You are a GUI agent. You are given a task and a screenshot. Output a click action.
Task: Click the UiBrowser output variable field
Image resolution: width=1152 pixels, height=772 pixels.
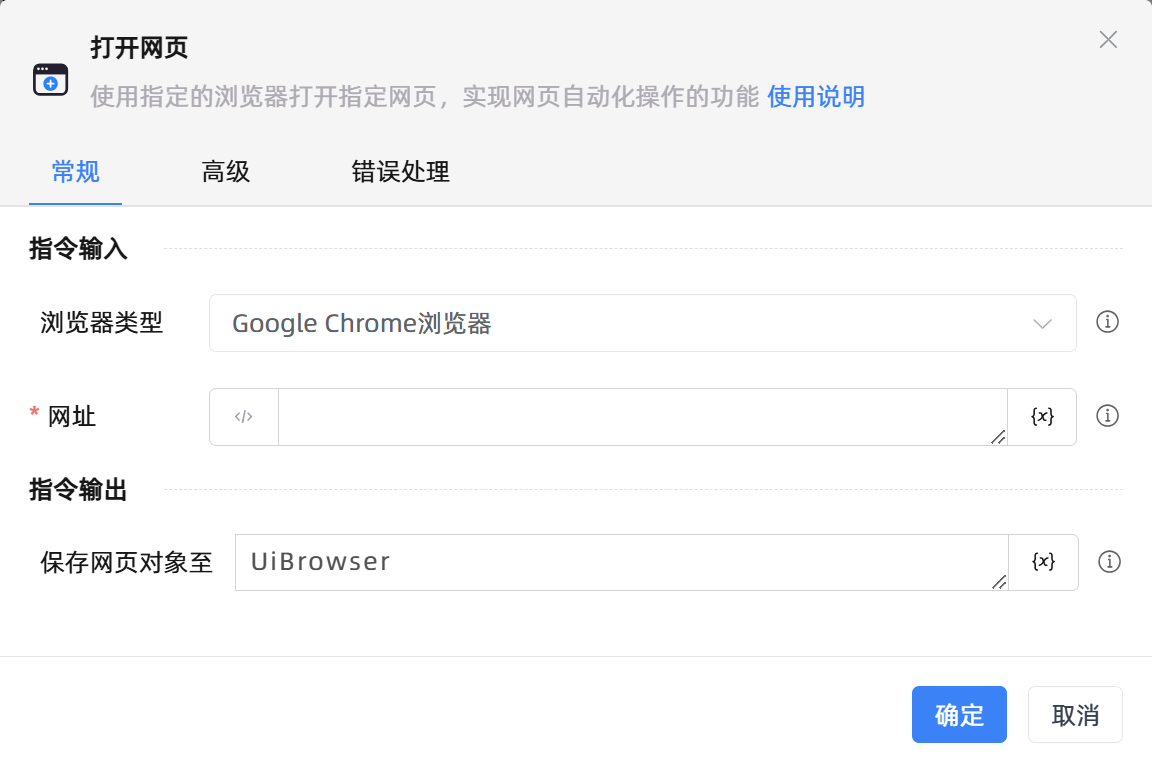[620, 562]
